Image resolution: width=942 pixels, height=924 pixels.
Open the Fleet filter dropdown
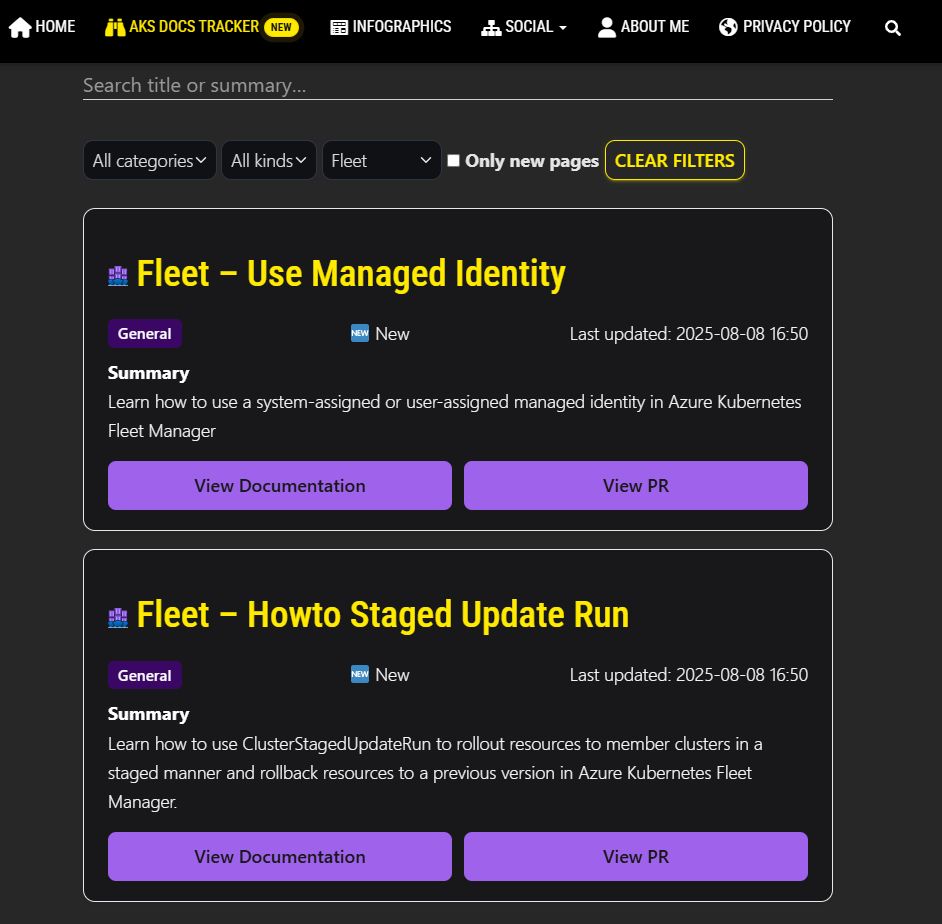tap(381, 160)
